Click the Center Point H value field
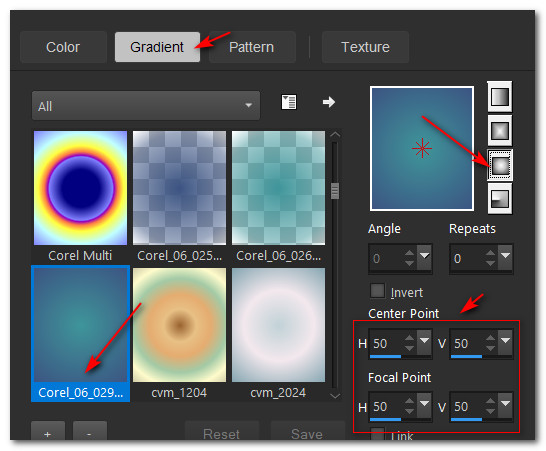Image resolution: width=546 pixels, height=451 pixels. pyautogui.click(x=387, y=343)
